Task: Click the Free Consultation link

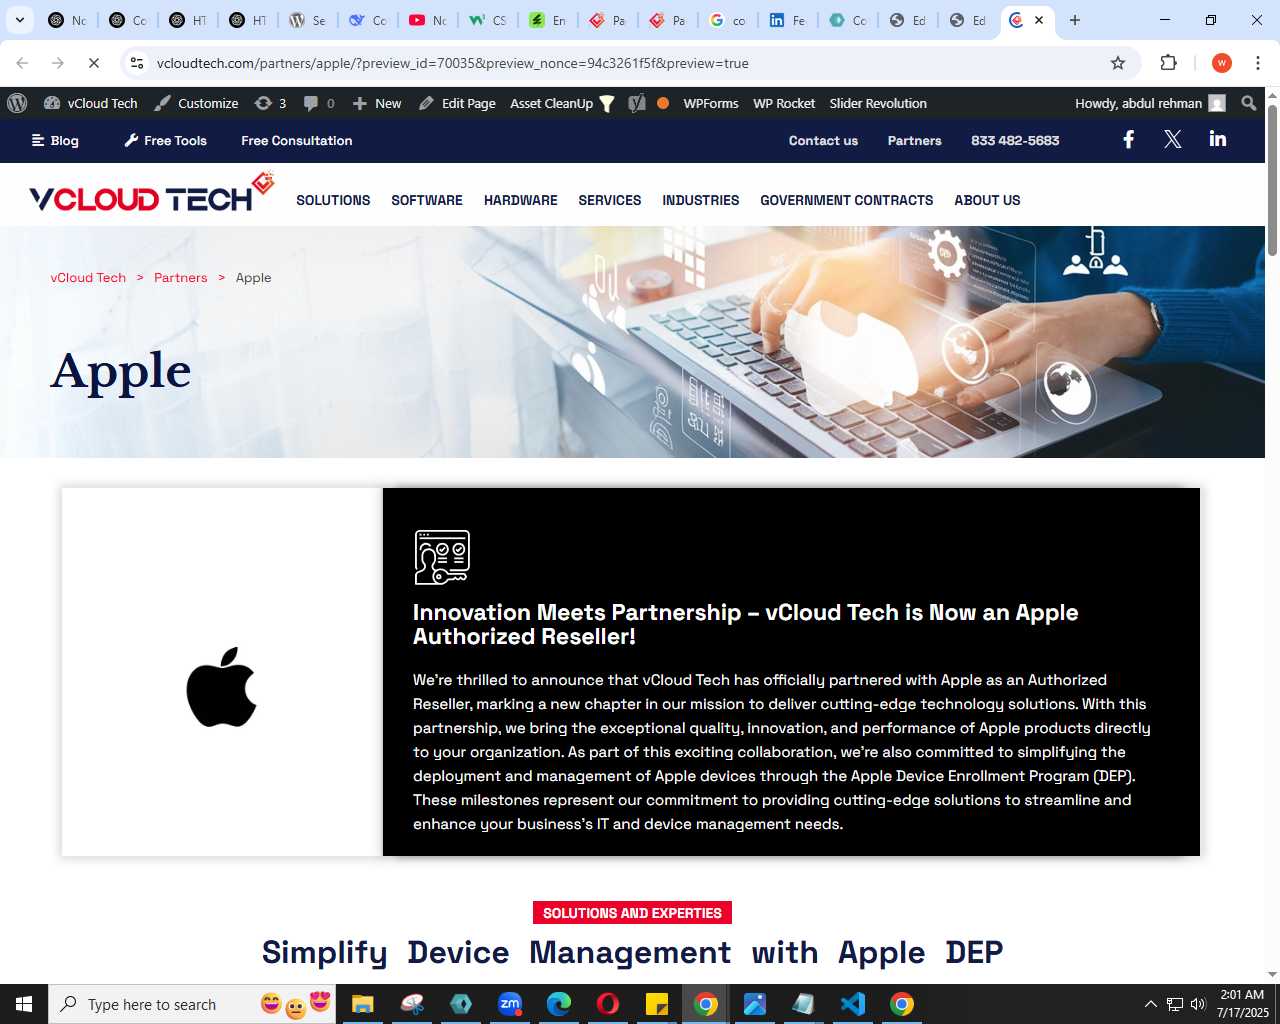Action: tap(297, 140)
